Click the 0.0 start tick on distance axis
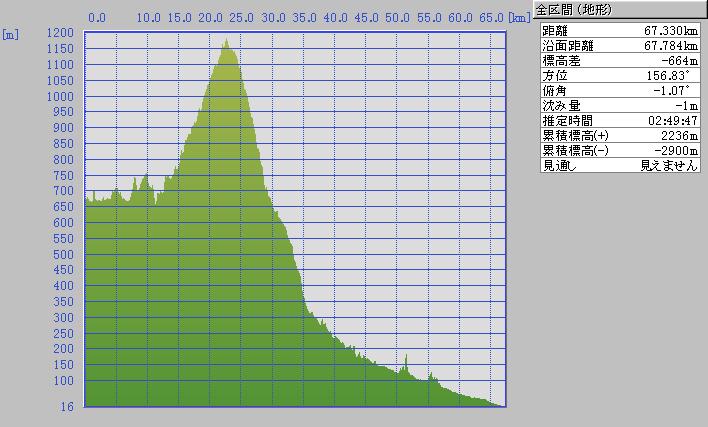The width and height of the screenshot is (708, 427). (97, 18)
